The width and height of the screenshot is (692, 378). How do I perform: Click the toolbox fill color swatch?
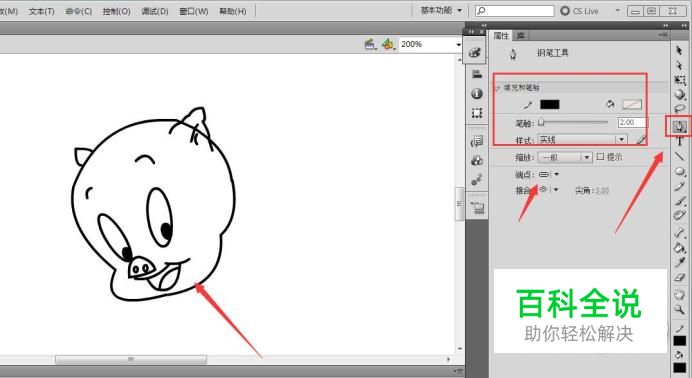click(x=680, y=368)
